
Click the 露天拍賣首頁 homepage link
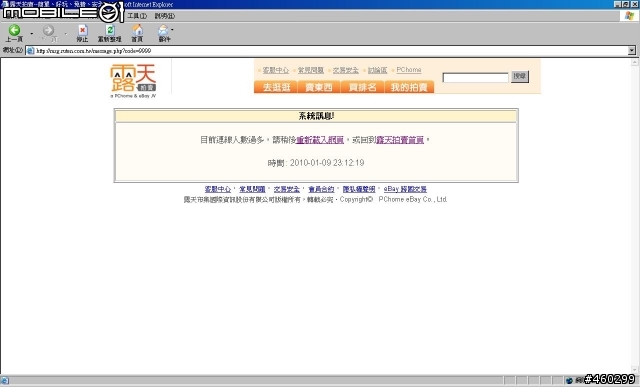point(400,140)
